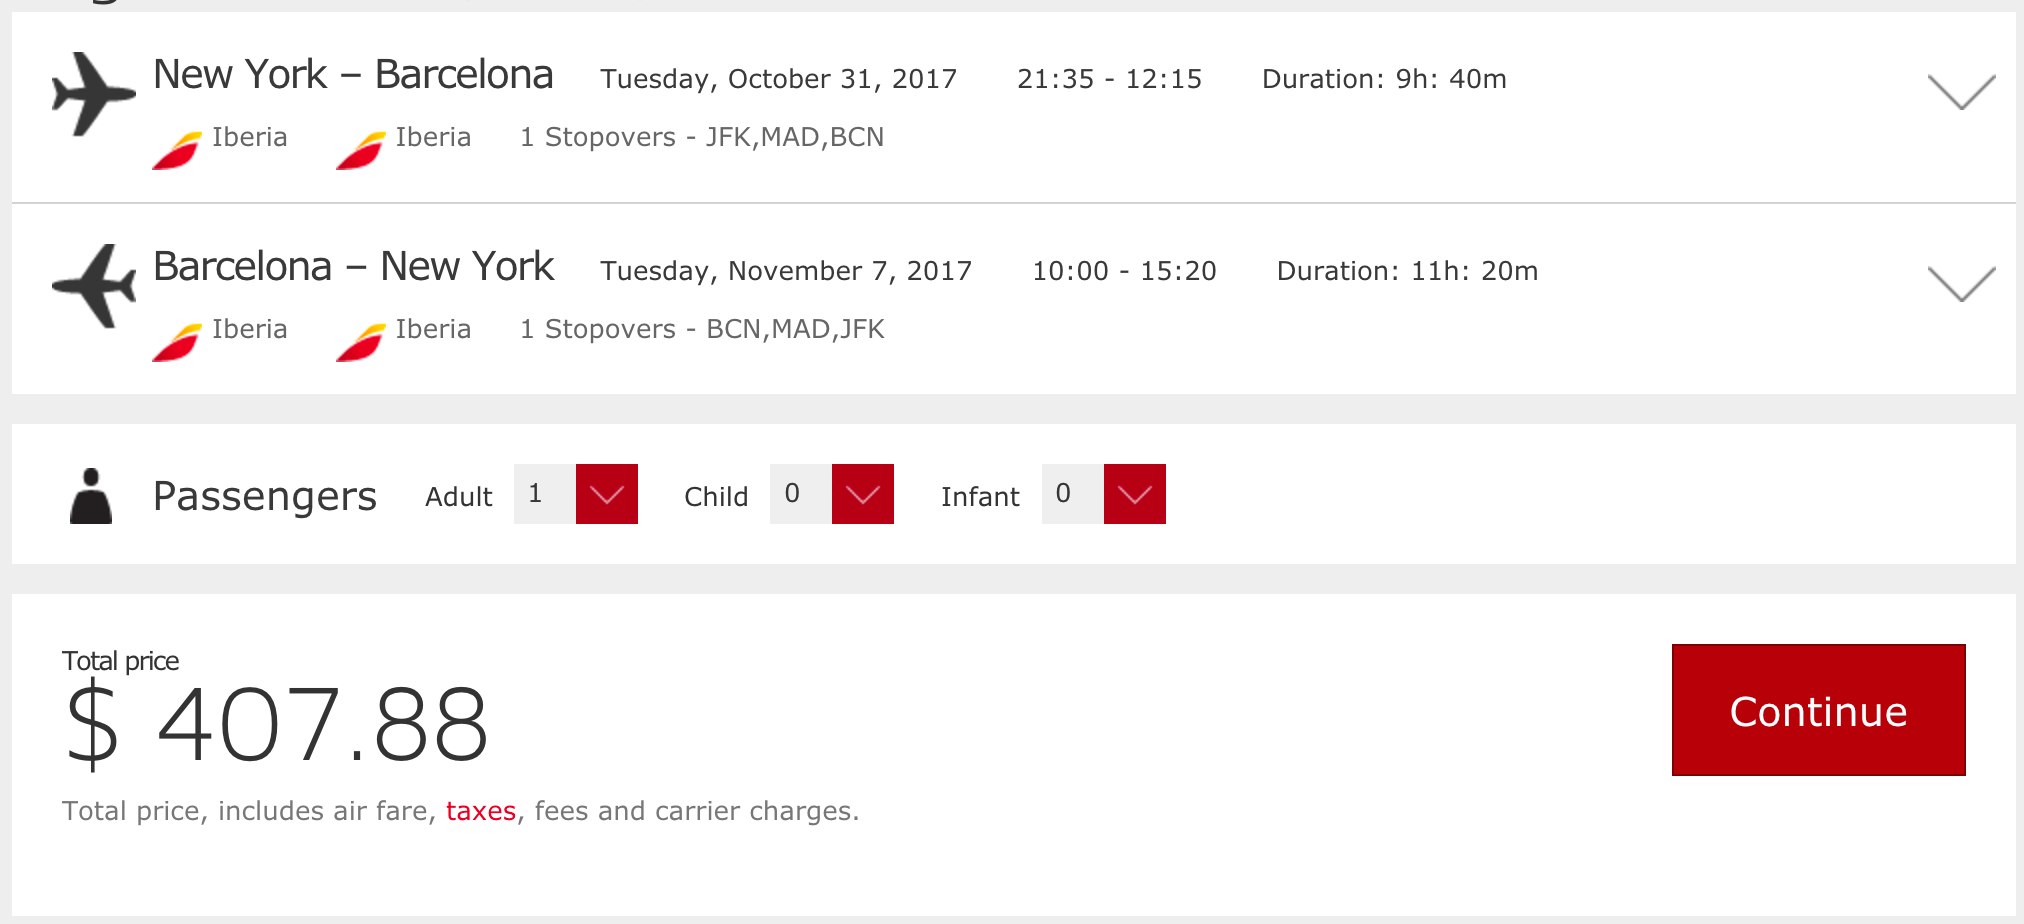Open the Adult passenger count dropdown
2024x924 pixels.
click(x=606, y=494)
